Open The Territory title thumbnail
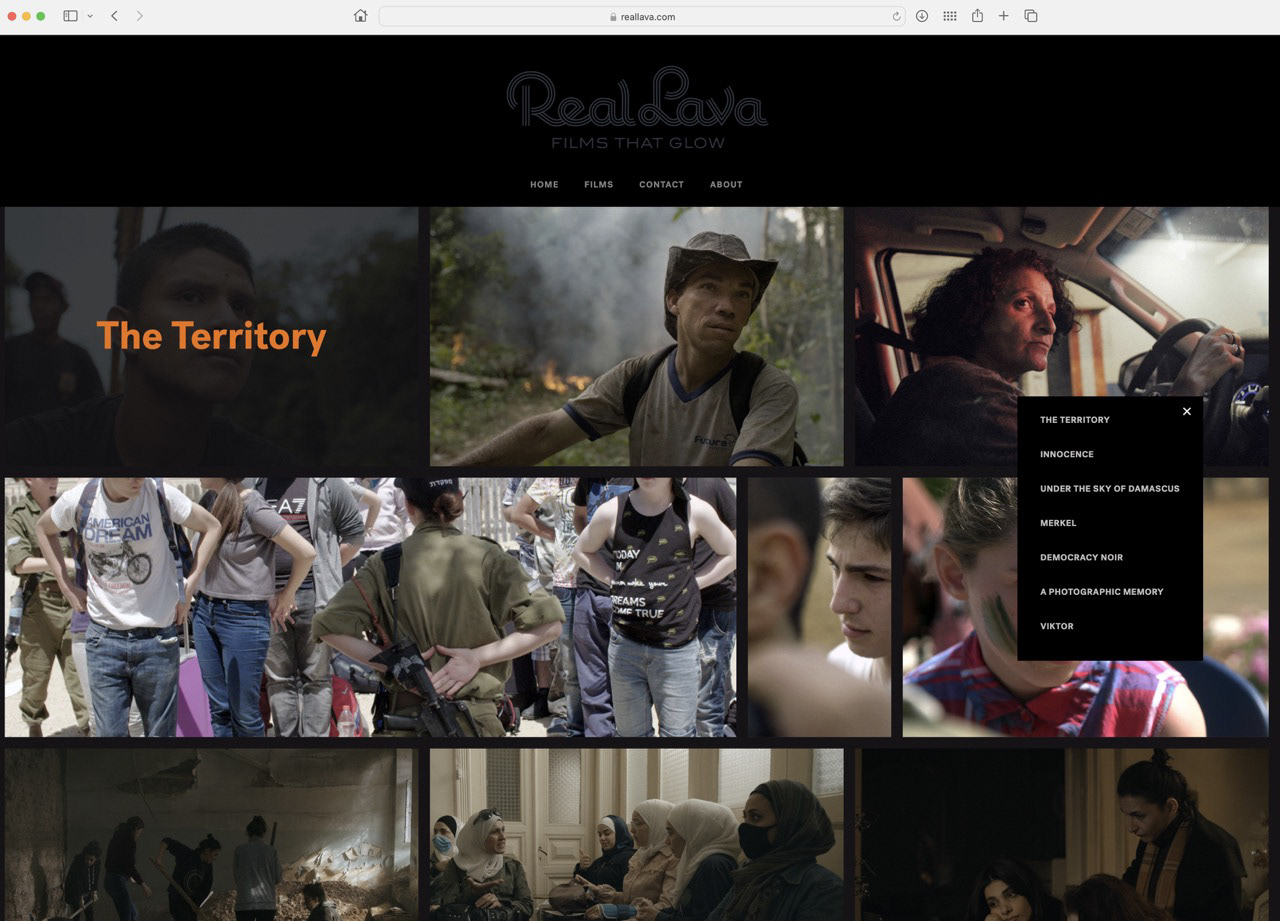The width and height of the screenshot is (1280, 921). (x=212, y=336)
